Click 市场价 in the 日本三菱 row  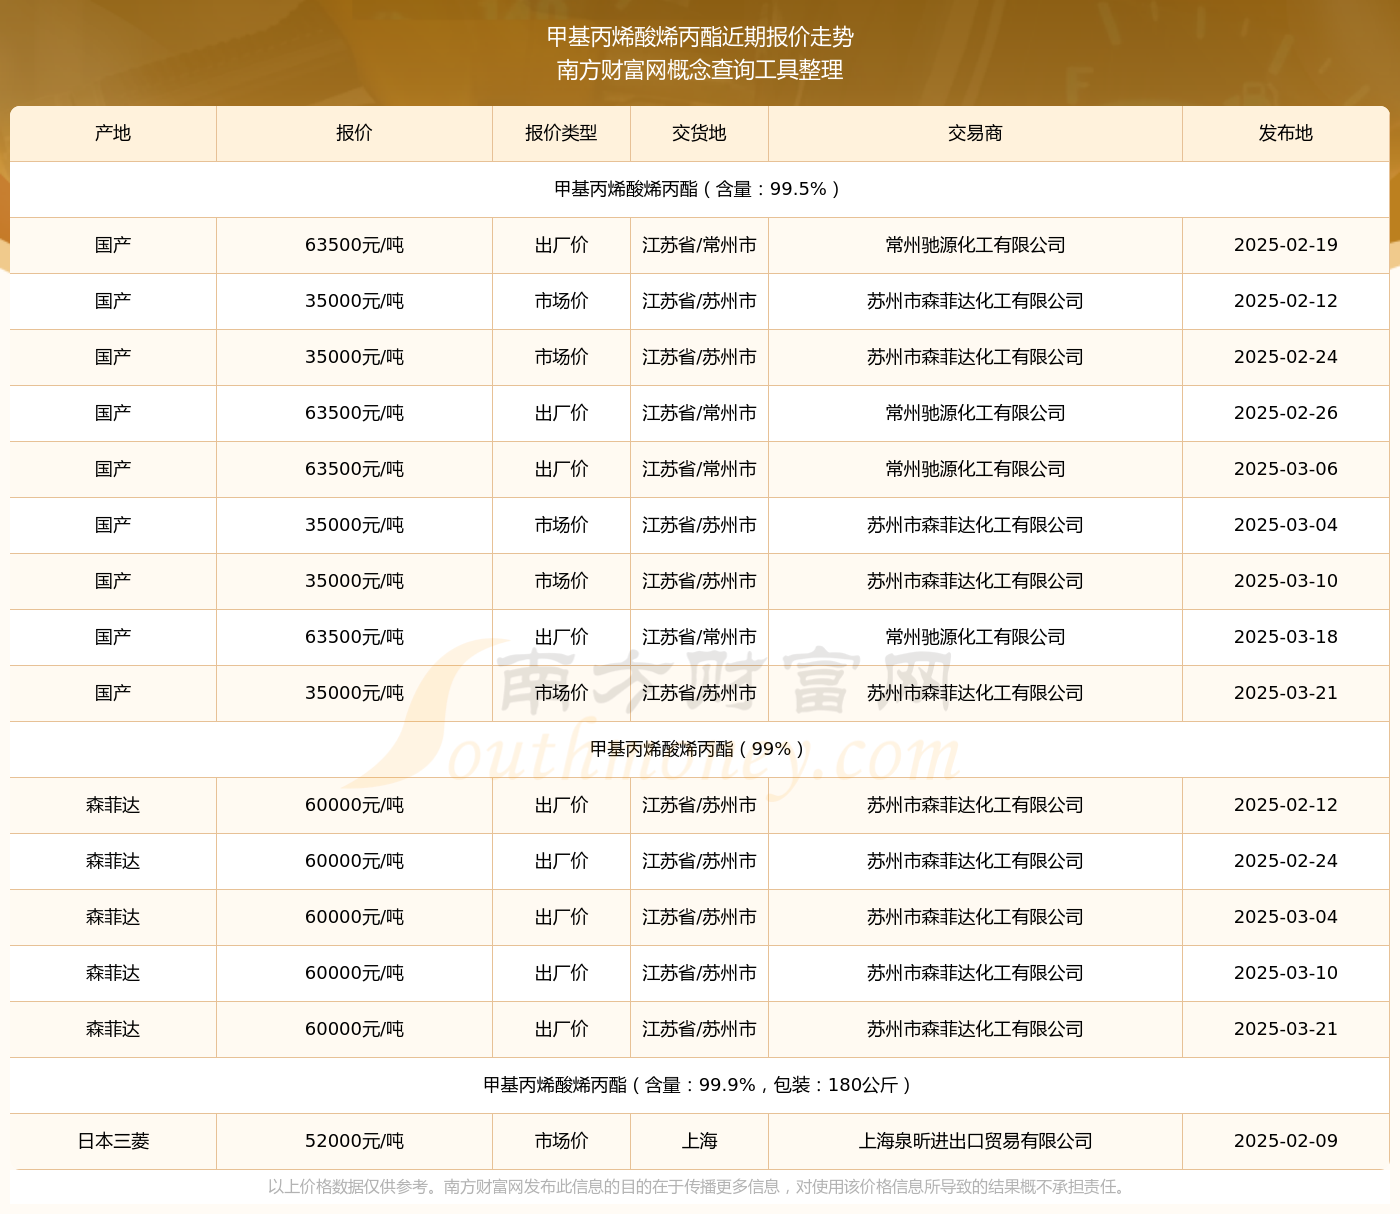tap(561, 1141)
